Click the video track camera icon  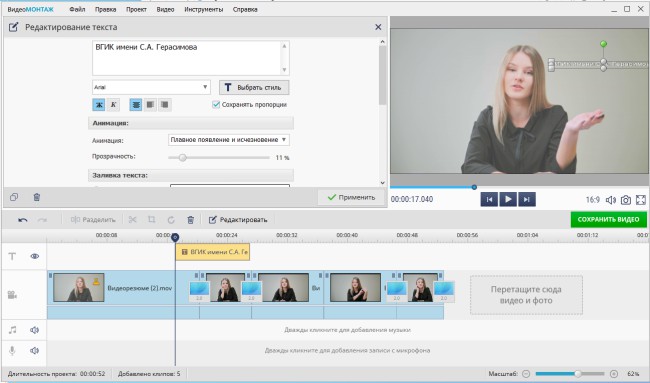[x=12, y=295]
